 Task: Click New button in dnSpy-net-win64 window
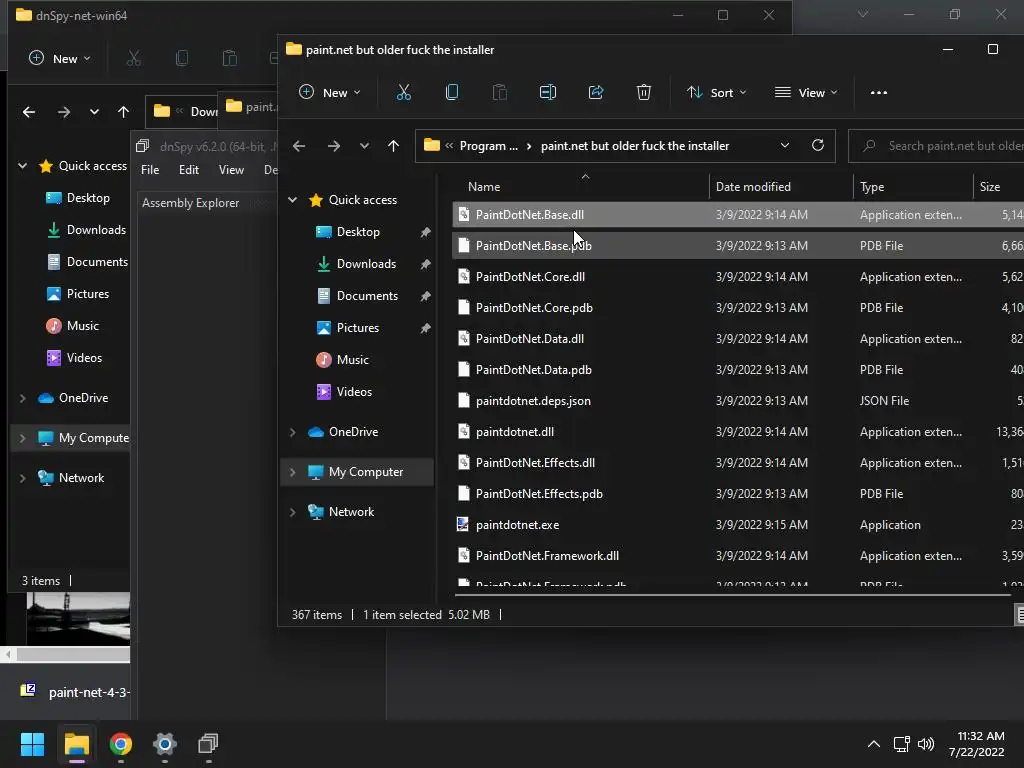[x=59, y=59]
